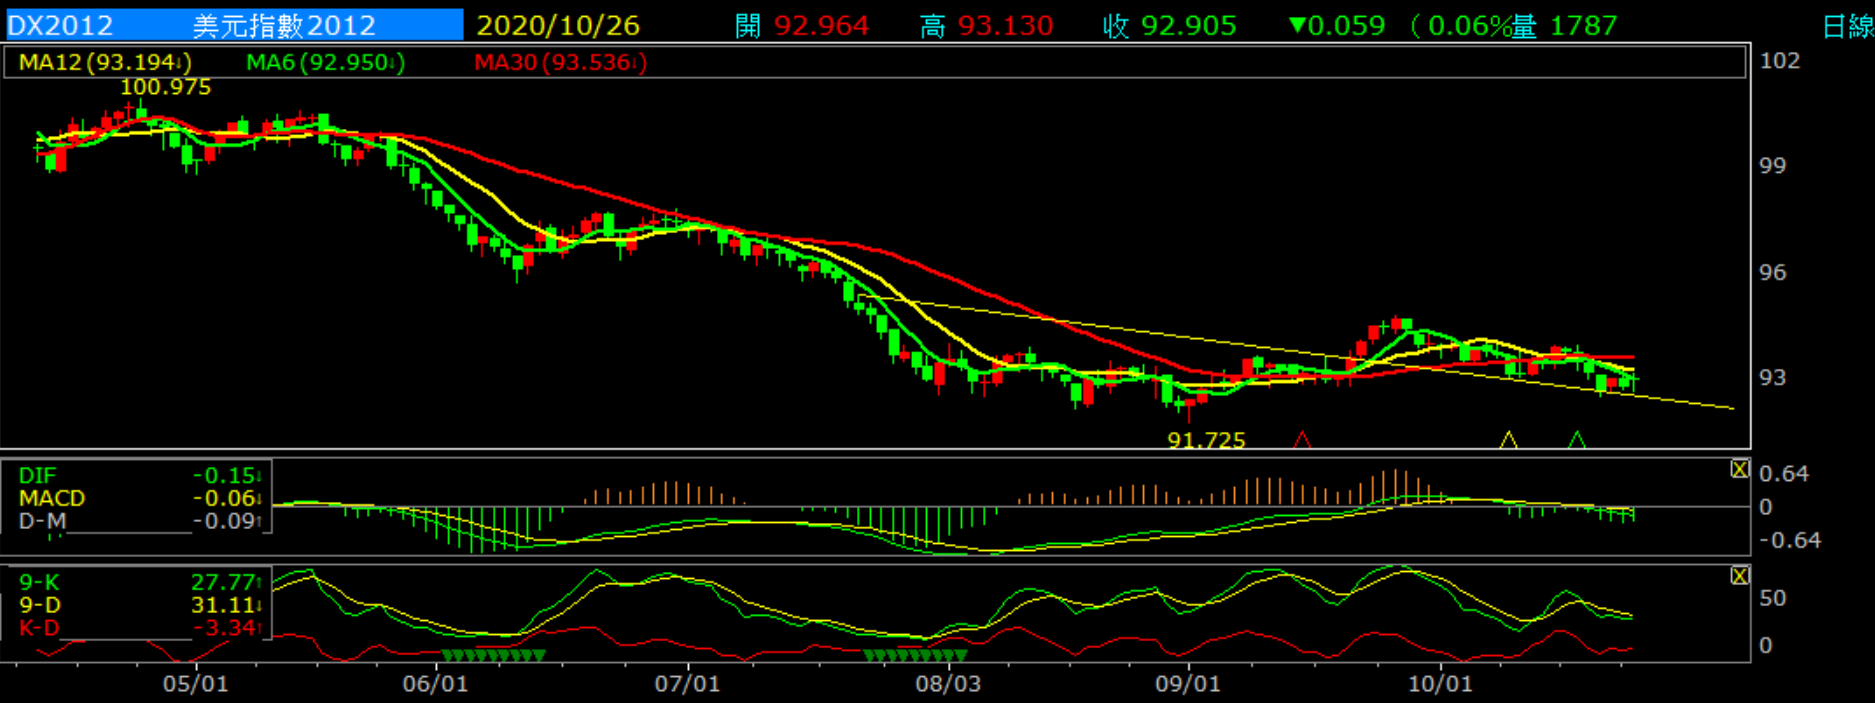Viewport: 1875px width, 703px height.
Task: Click the June oversold green triangle markers
Action: point(493,656)
